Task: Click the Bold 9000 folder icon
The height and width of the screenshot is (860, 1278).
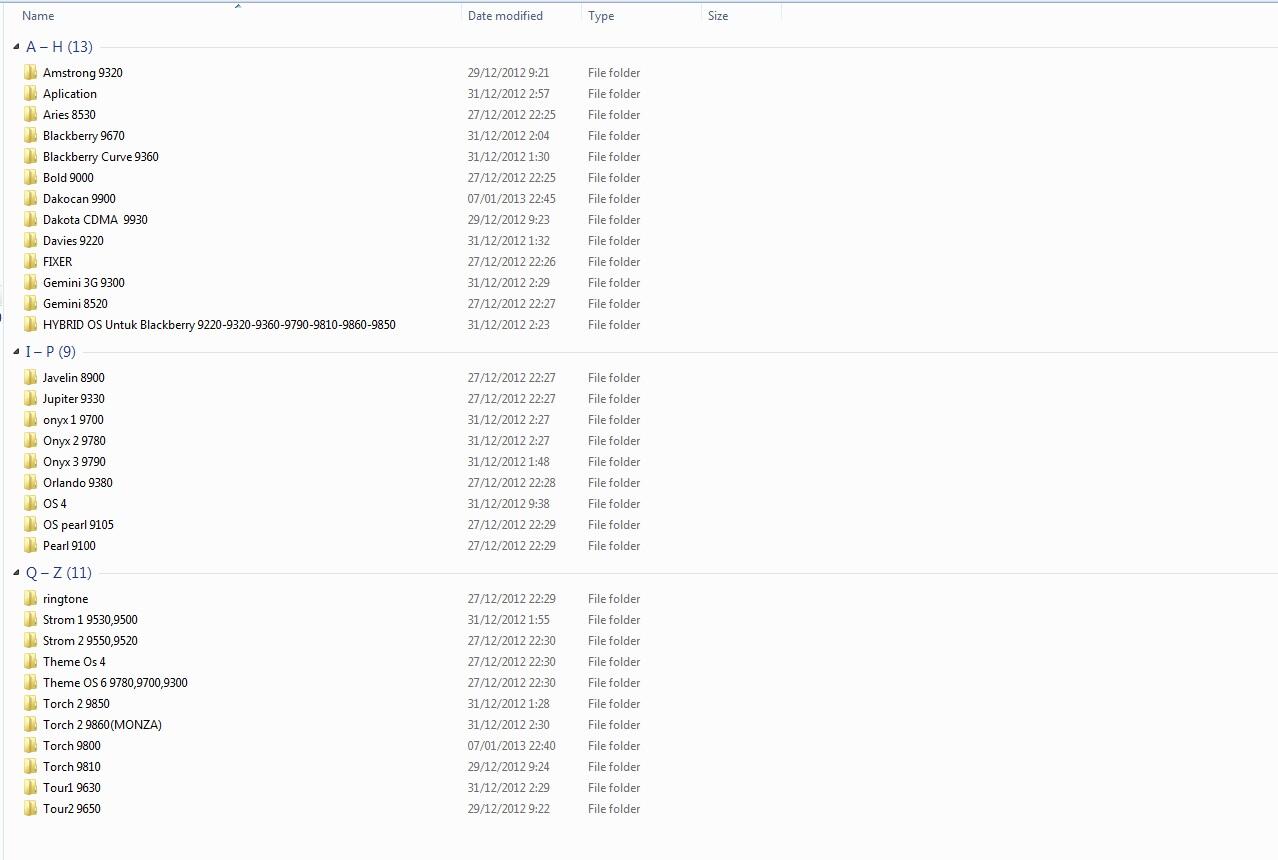Action: point(30,178)
